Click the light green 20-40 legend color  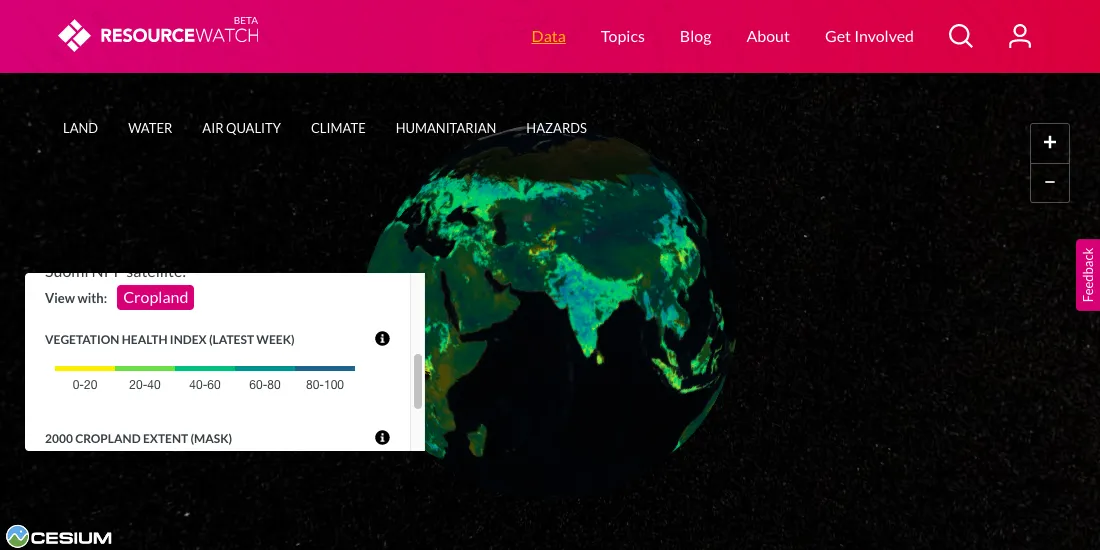(145, 368)
